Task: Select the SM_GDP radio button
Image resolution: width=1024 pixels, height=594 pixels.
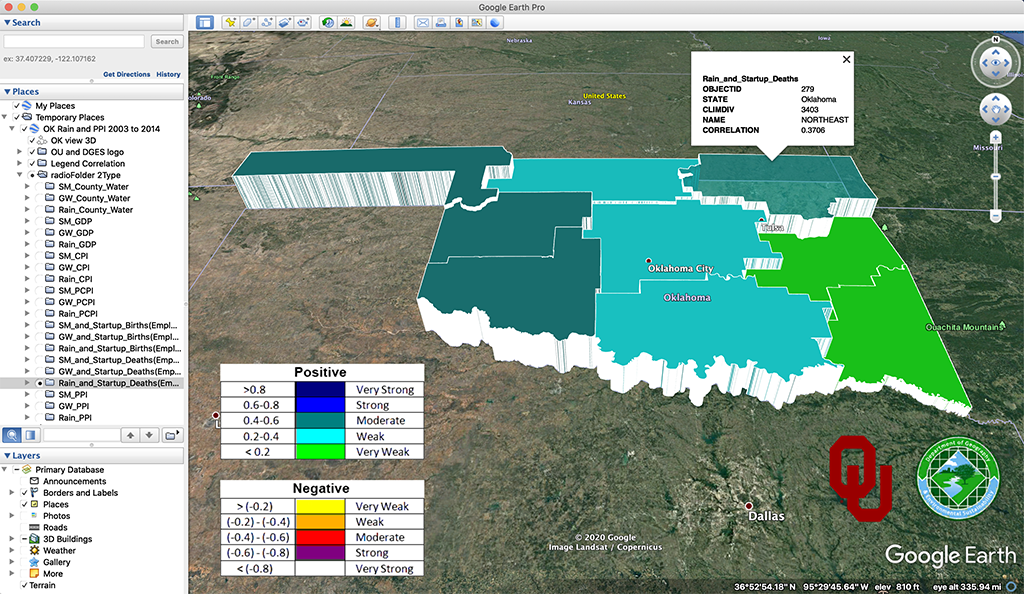Action: pyautogui.click(x=40, y=221)
